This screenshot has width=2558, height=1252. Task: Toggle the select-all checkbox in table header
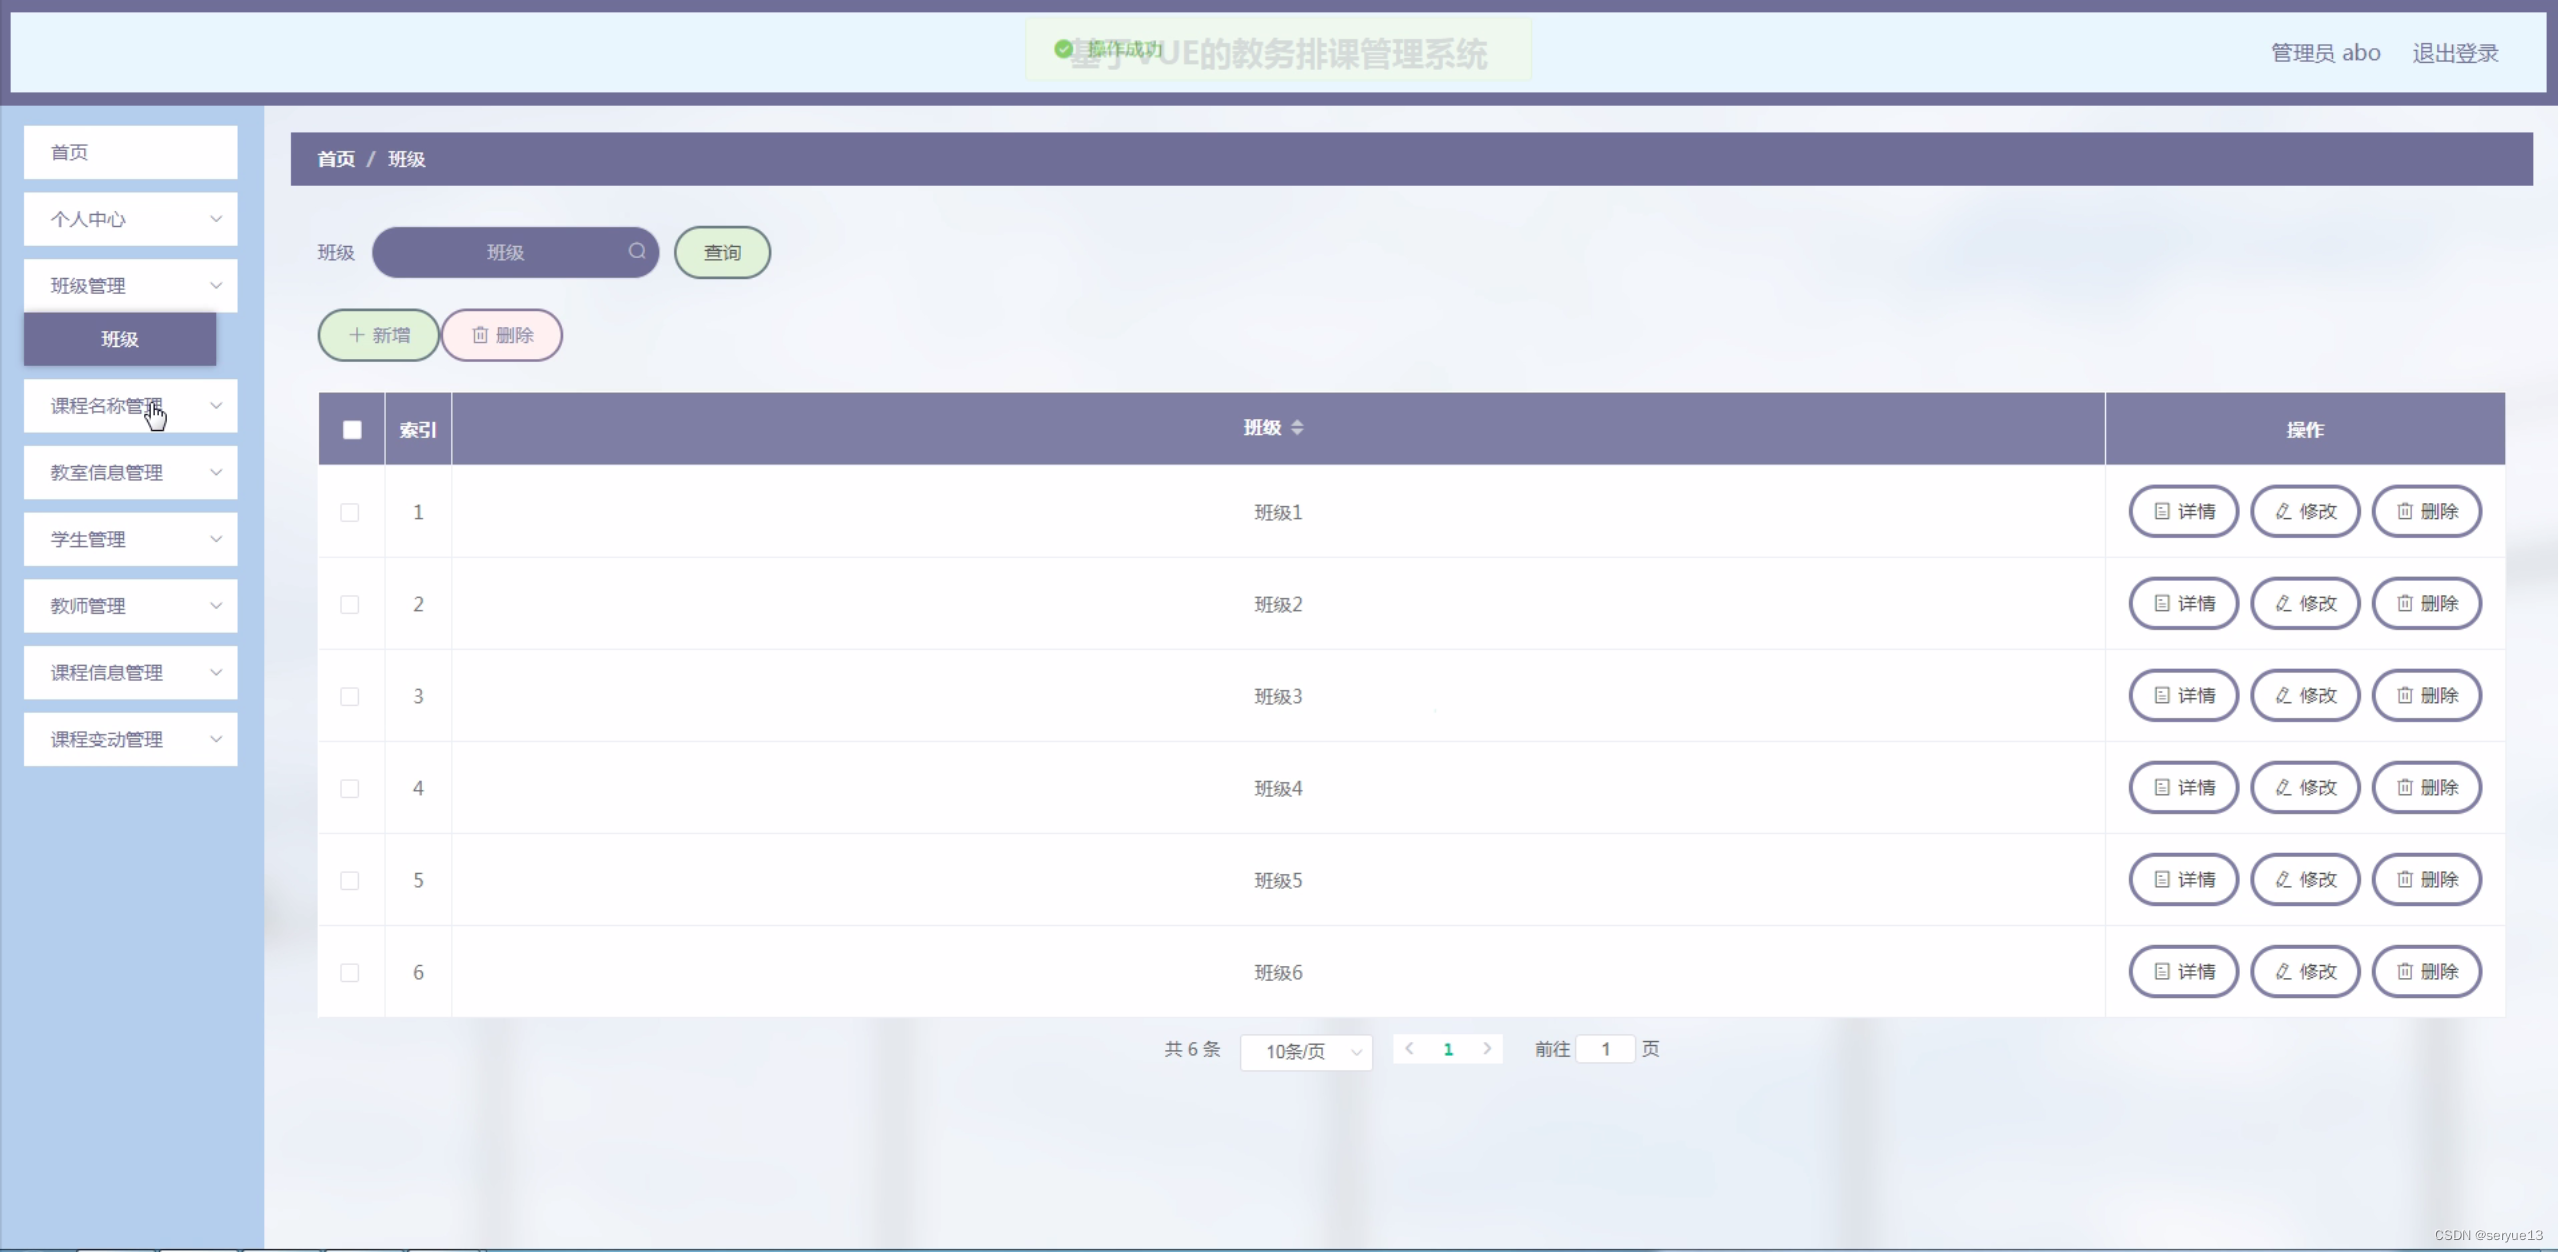(352, 430)
